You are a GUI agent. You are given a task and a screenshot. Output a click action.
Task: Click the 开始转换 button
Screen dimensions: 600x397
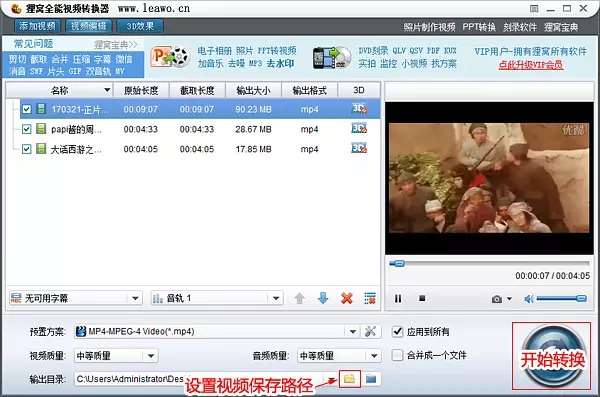551,356
